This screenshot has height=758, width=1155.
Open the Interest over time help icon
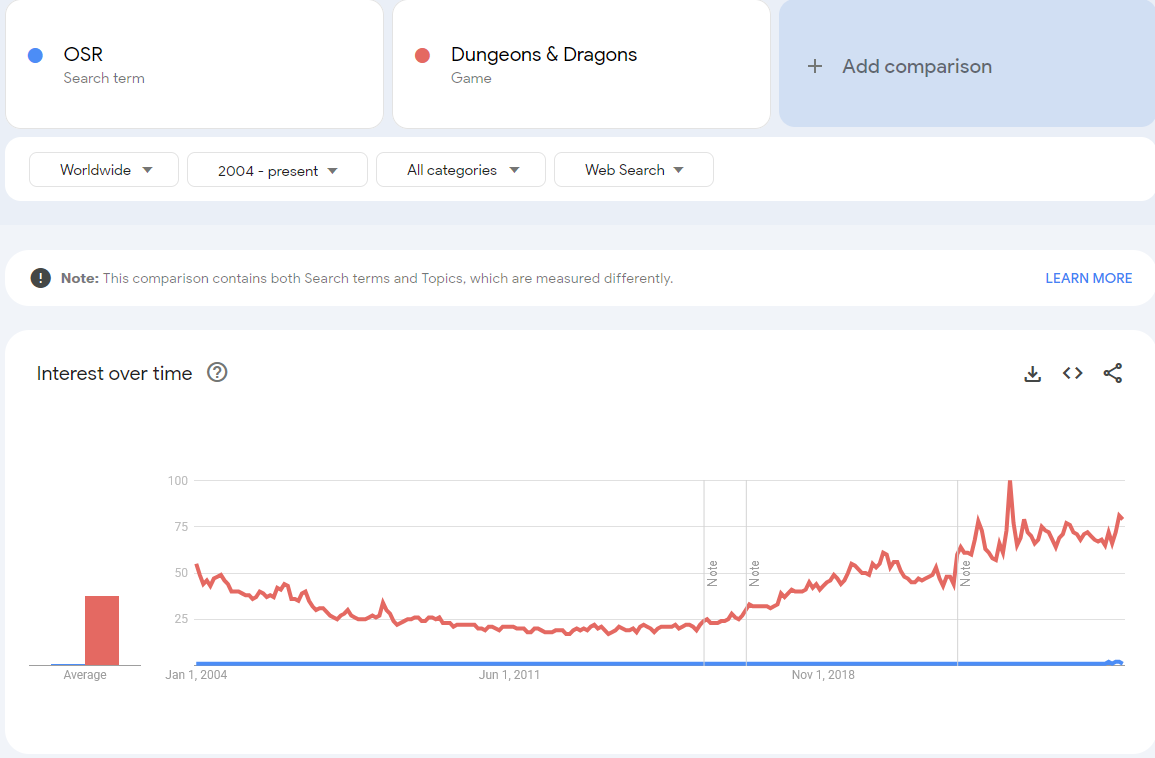[x=217, y=373]
